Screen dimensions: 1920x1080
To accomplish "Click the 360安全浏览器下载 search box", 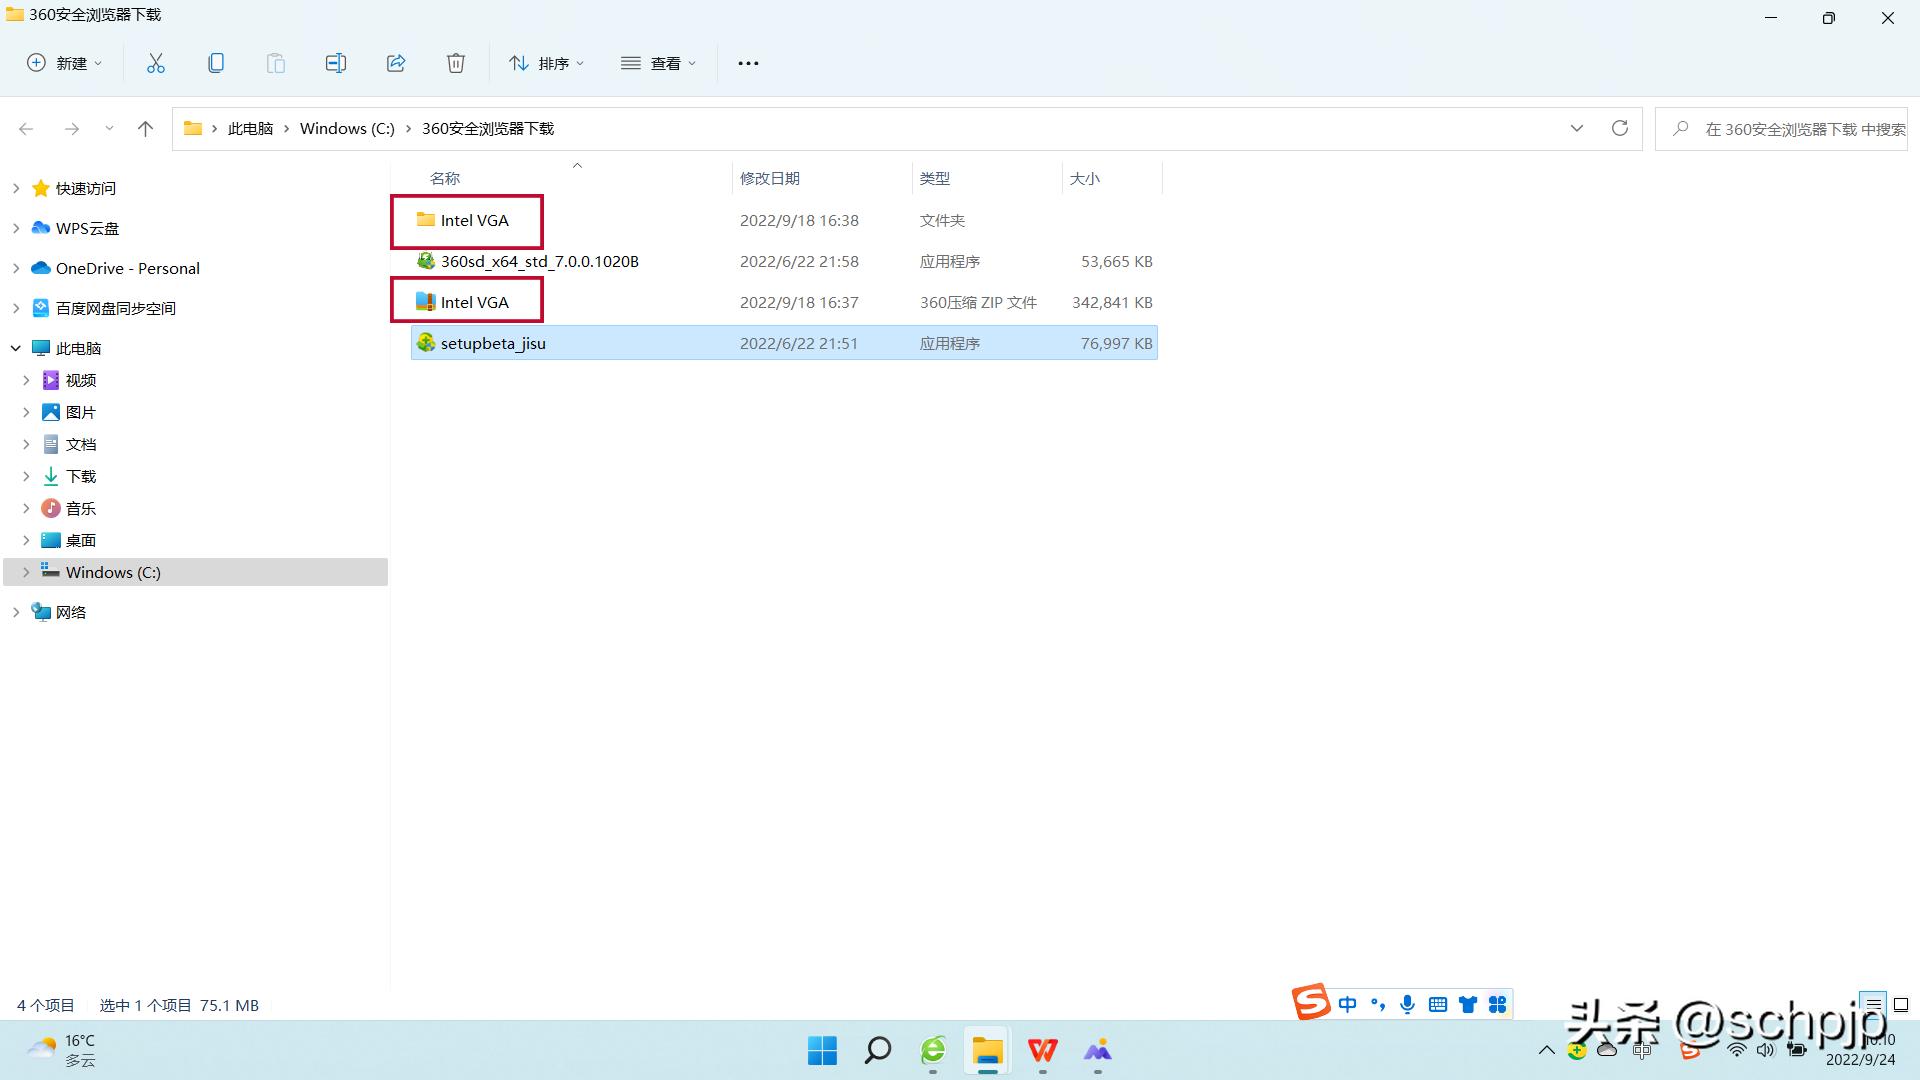I will click(1790, 129).
